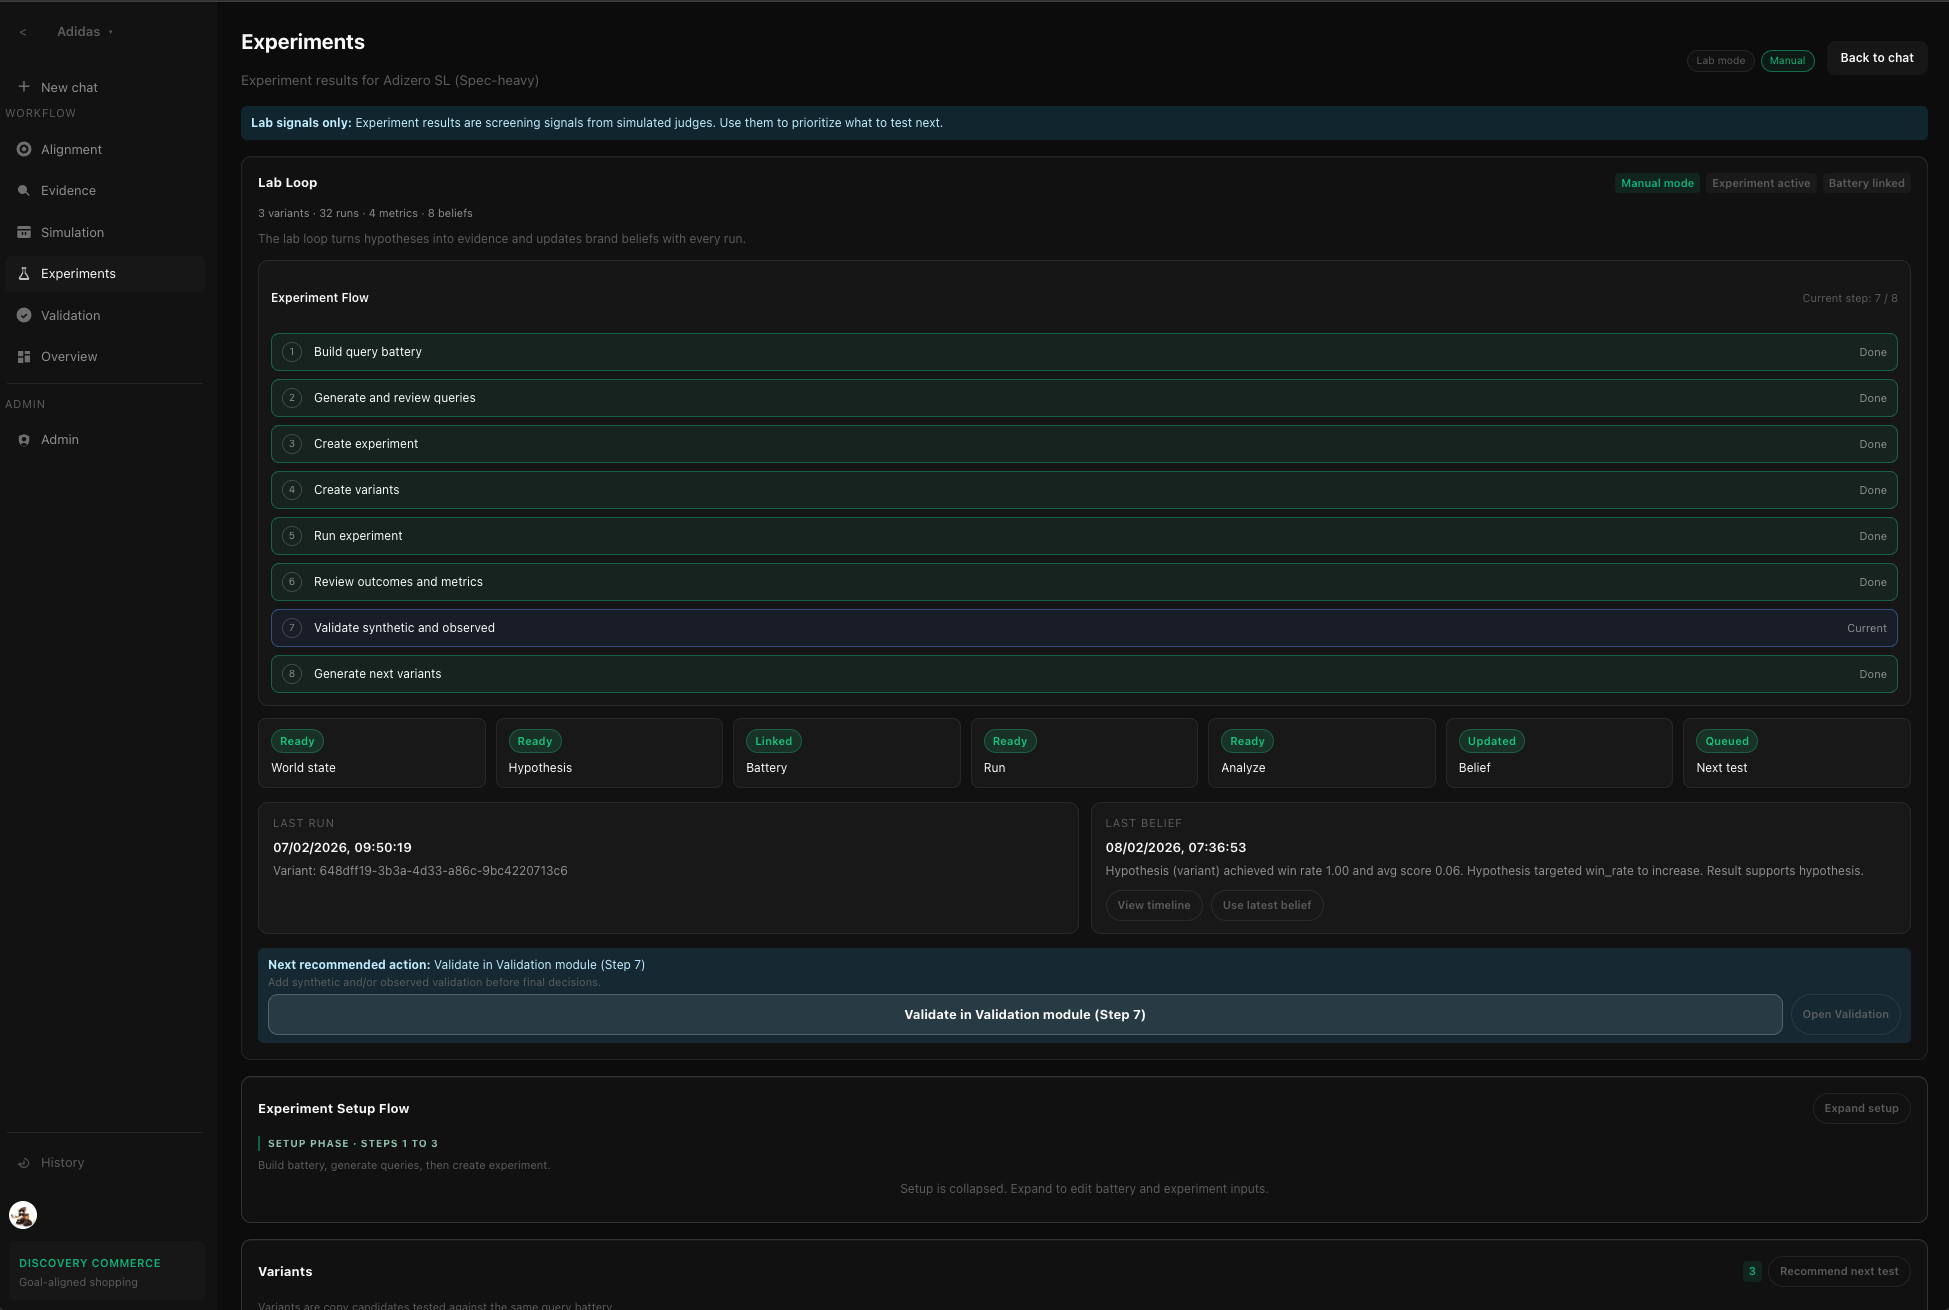1949x1310 pixels.
Task: Collapse sidebar with back chevron
Action: [x=23, y=32]
